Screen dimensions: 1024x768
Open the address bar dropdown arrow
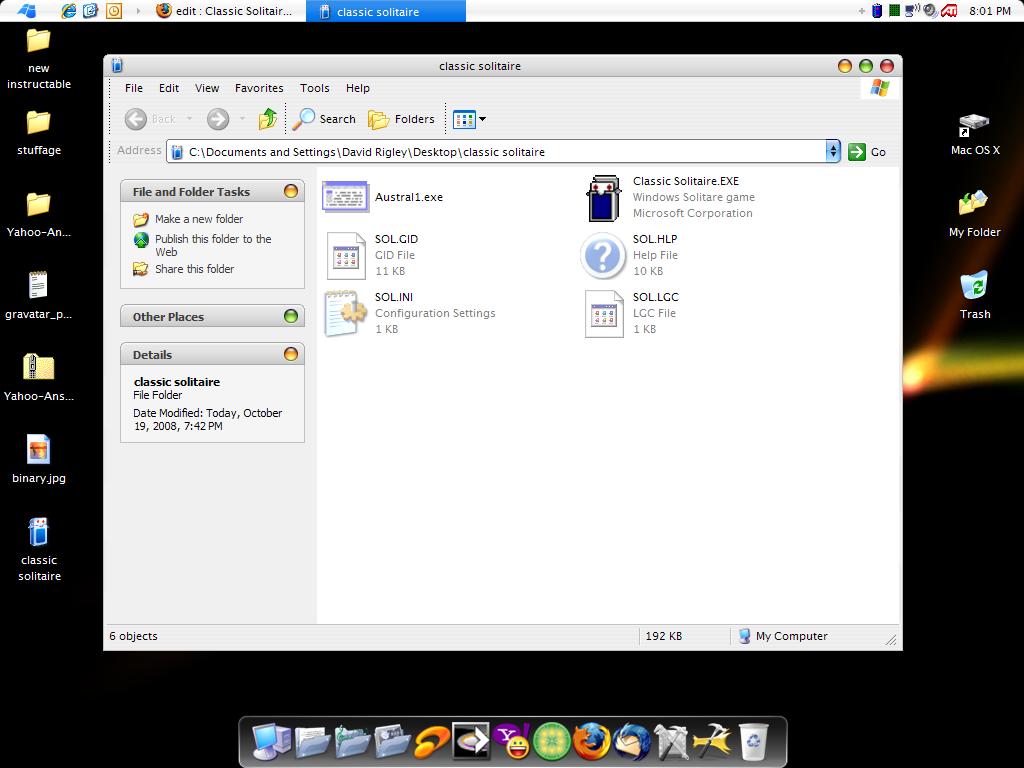click(x=832, y=151)
